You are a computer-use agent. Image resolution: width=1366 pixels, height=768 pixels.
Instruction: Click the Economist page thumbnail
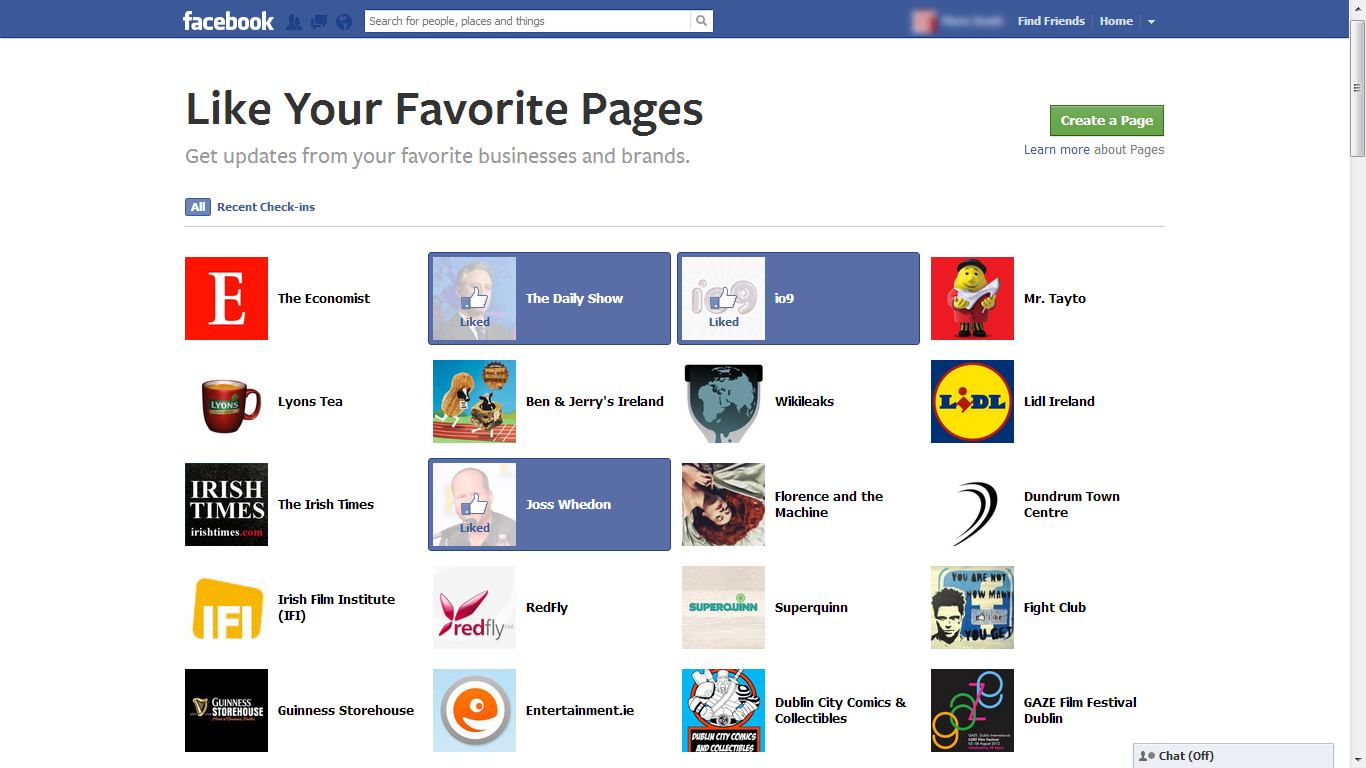click(x=226, y=298)
